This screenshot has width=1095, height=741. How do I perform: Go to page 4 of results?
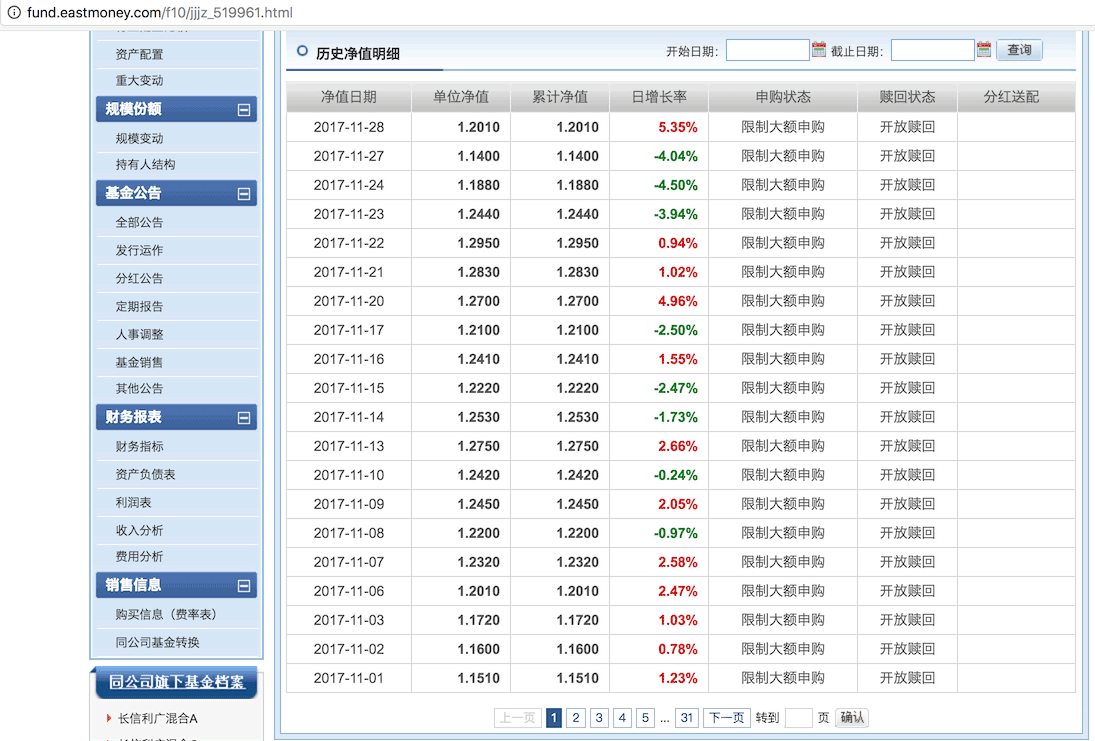pos(622,717)
